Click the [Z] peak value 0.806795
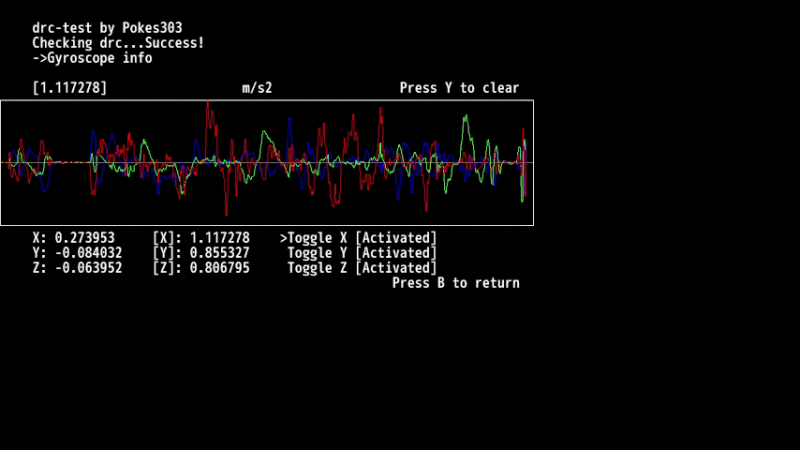 (x=220, y=268)
